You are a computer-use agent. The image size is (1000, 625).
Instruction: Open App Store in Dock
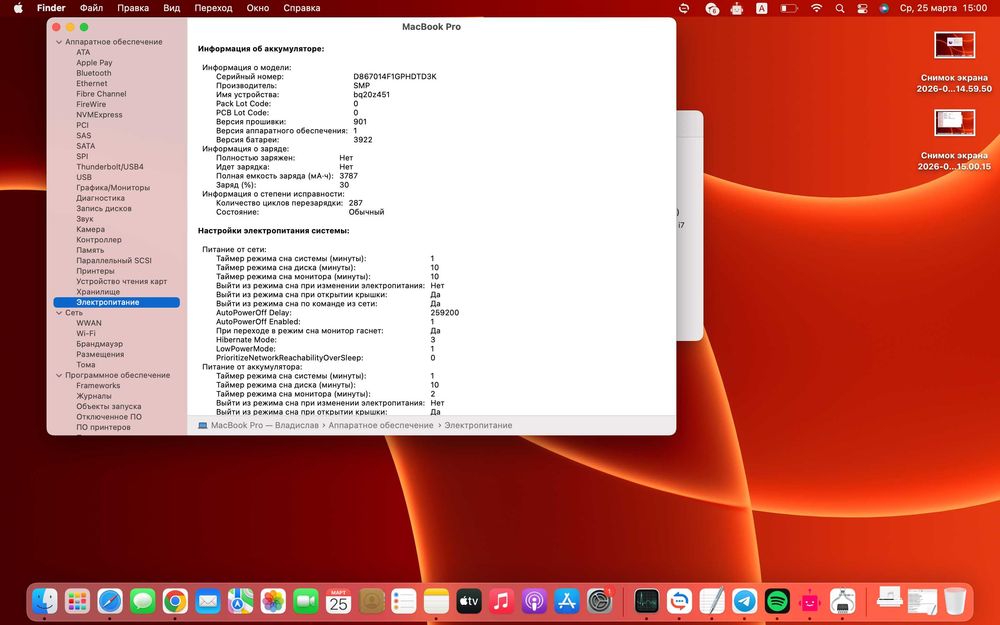(x=566, y=601)
